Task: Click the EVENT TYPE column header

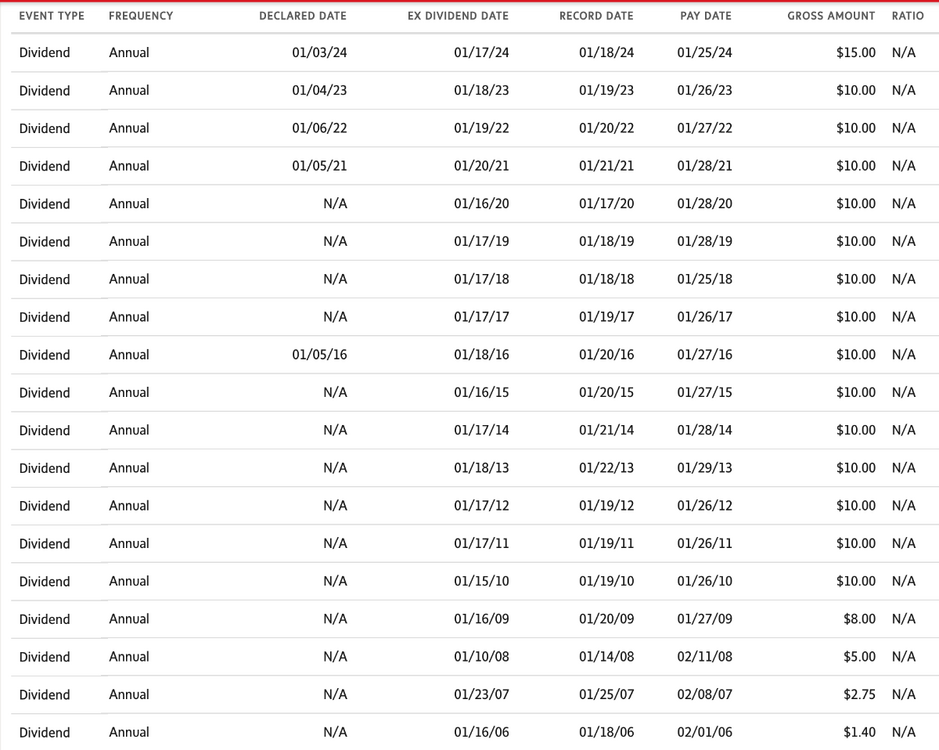Action: point(52,16)
